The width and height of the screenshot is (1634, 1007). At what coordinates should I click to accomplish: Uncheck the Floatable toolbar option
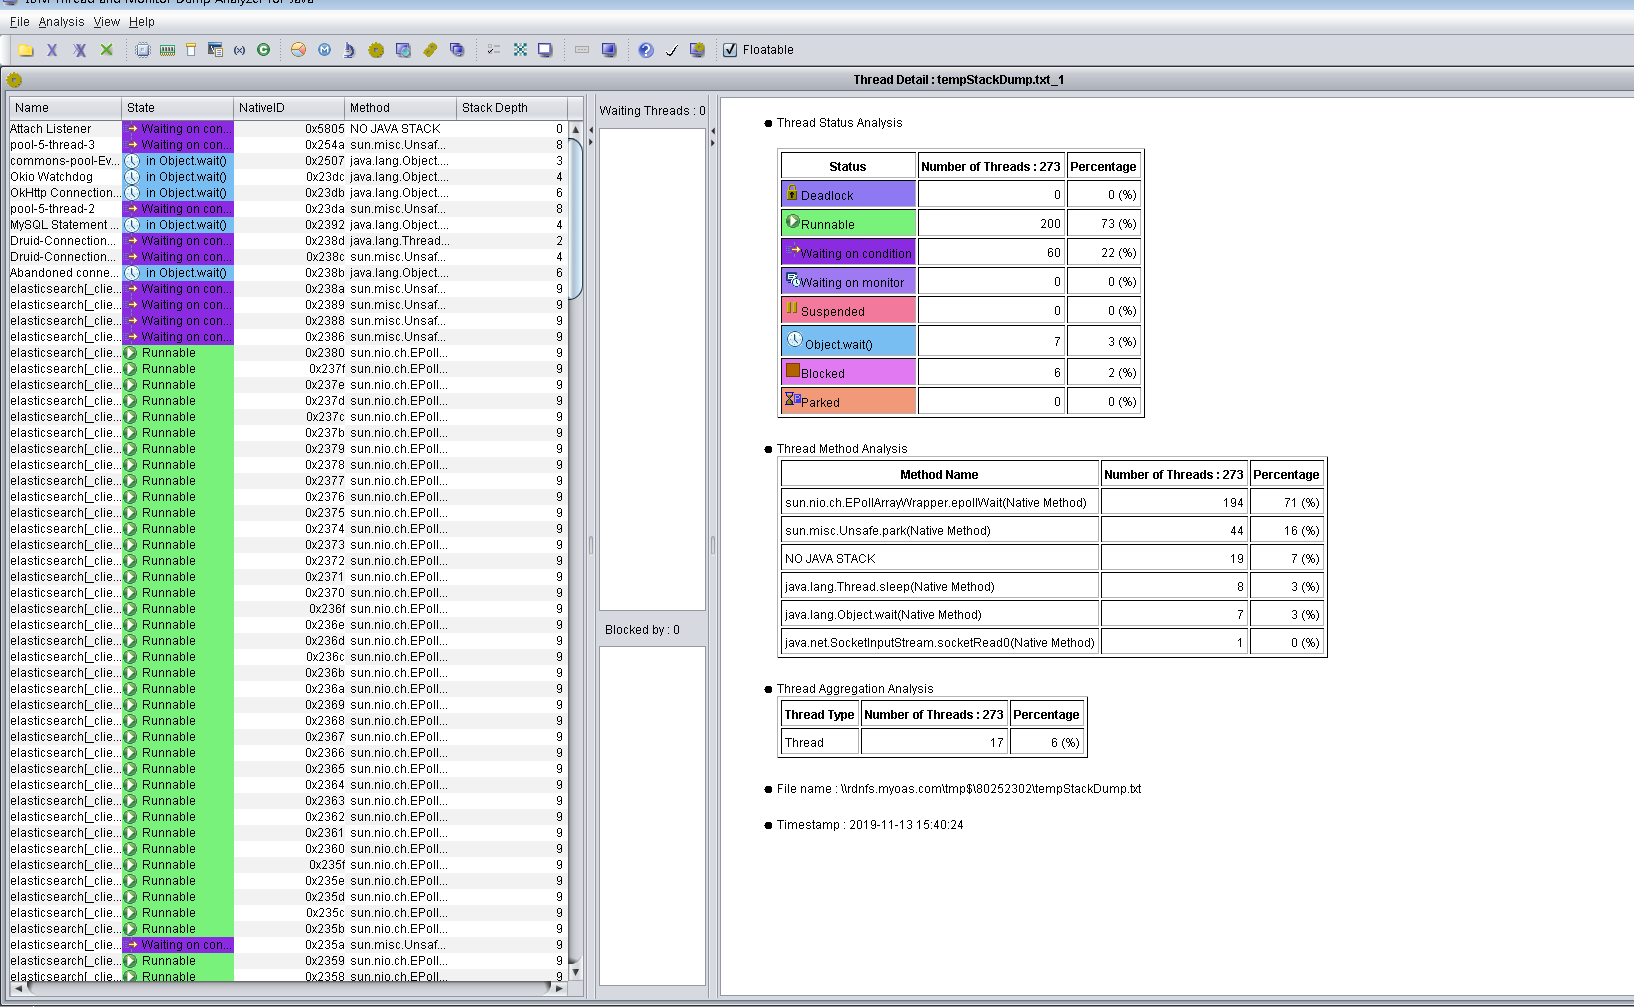tap(729, 49)
